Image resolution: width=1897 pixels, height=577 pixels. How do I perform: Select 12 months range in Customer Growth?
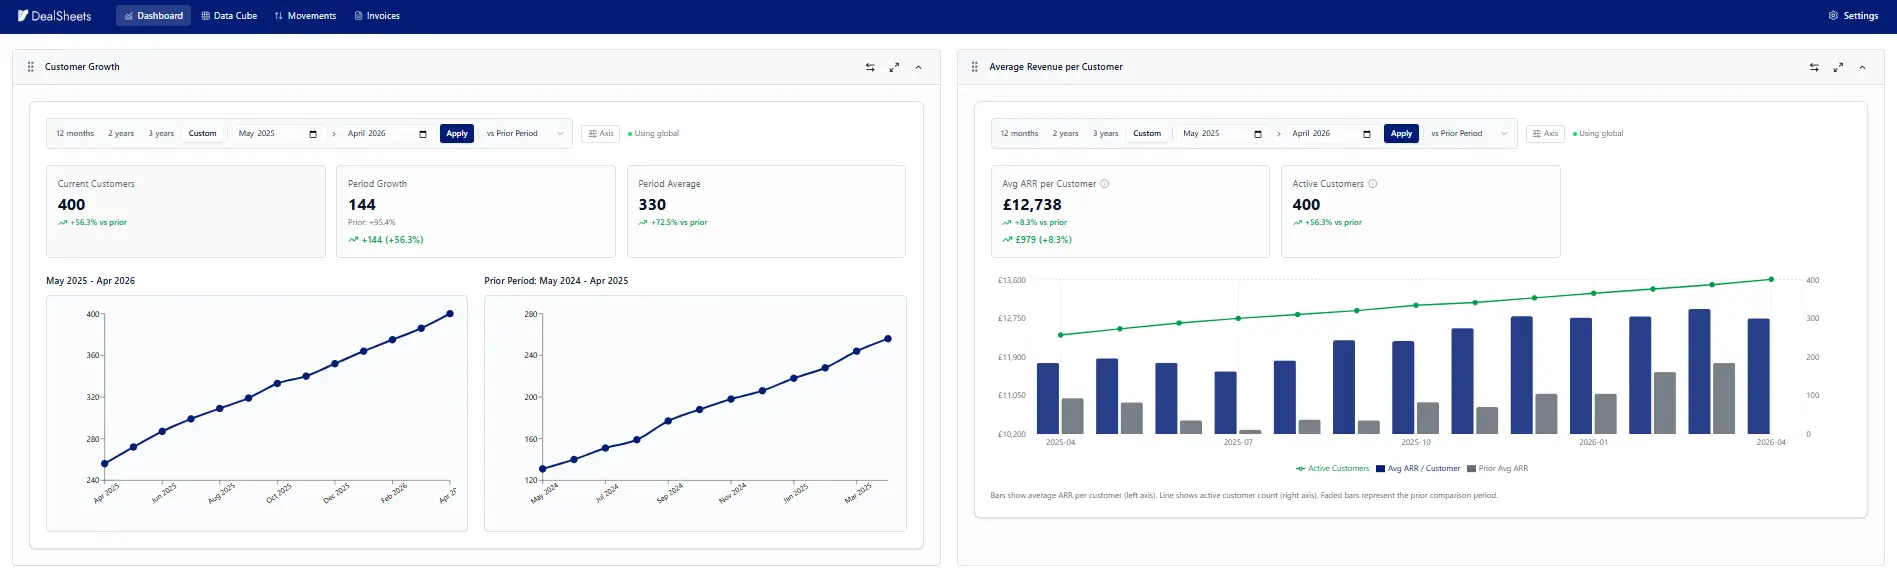(75, 133)
